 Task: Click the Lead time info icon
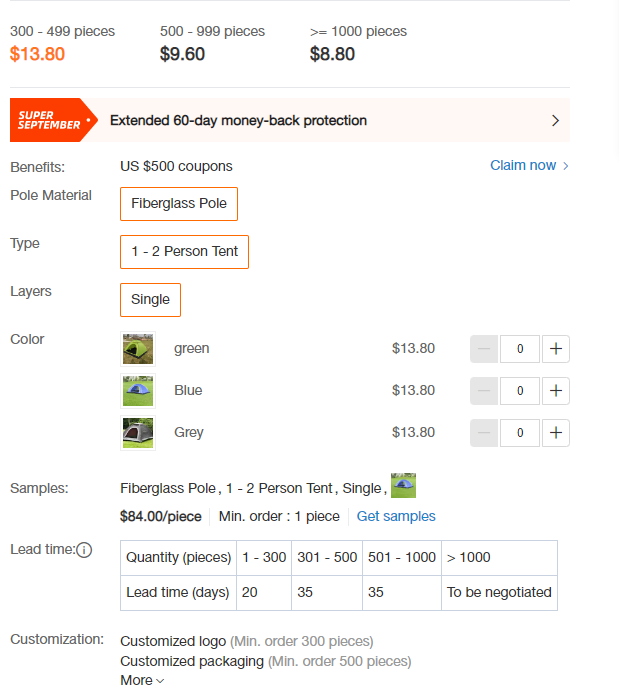84,550
